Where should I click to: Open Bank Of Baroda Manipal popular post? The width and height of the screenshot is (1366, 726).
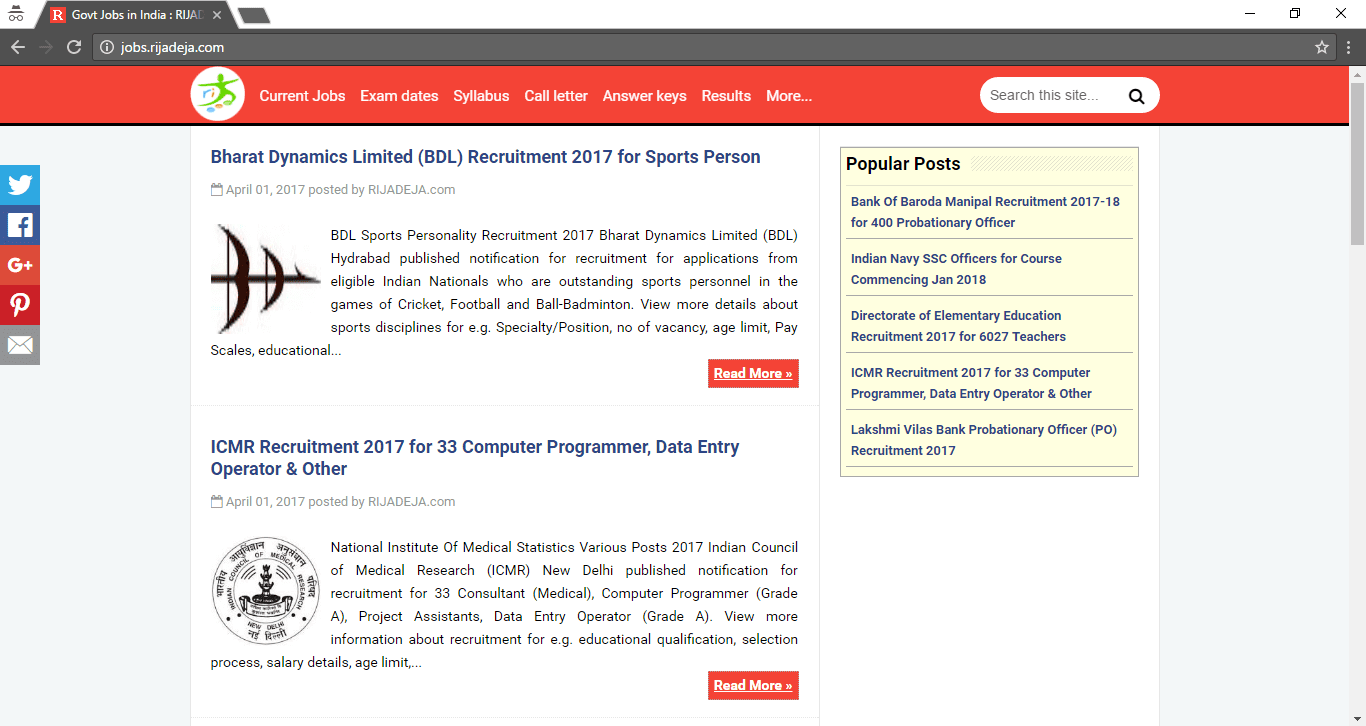click(985, 212)
